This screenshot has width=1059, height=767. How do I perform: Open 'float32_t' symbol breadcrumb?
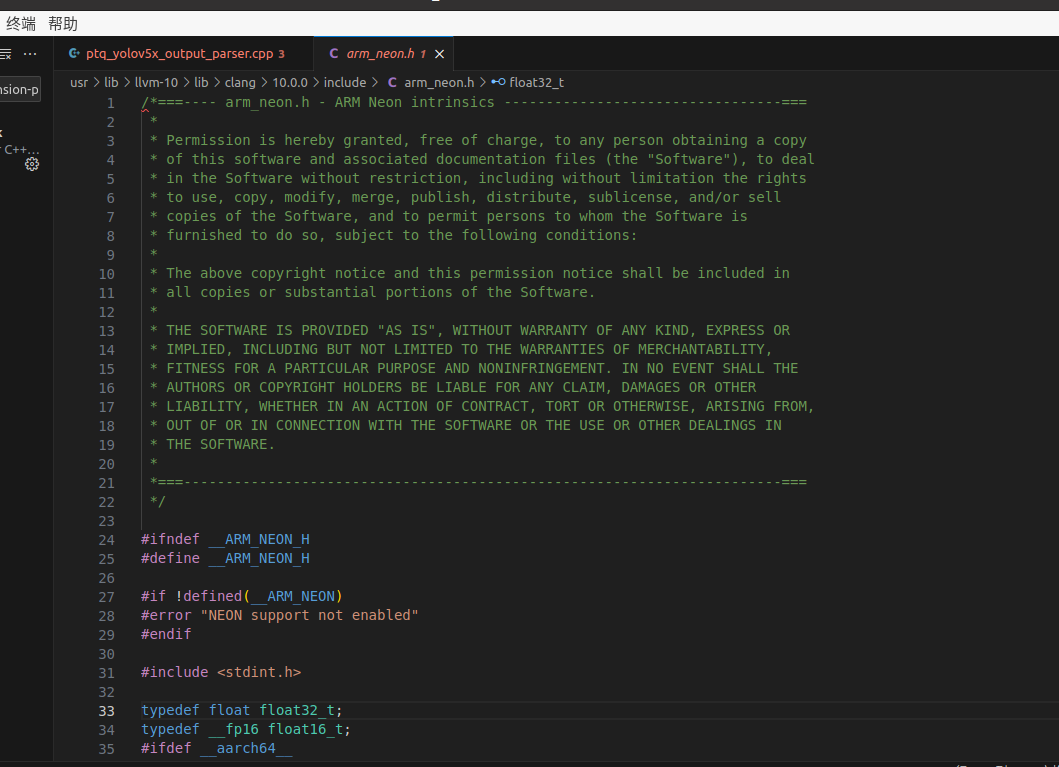536,82
